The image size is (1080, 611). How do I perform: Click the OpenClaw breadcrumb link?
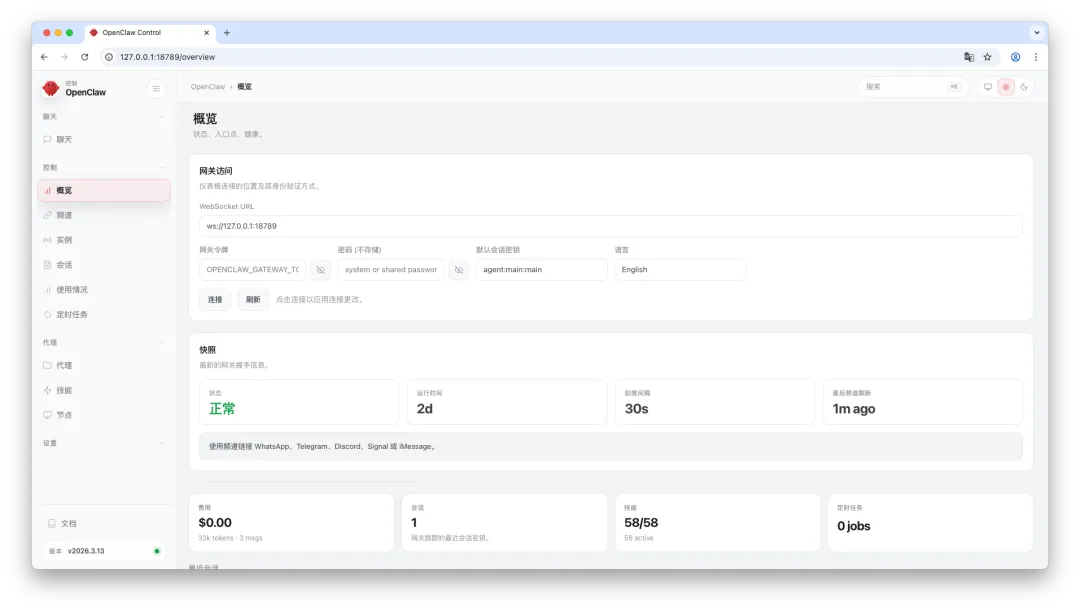coord(207,87)
